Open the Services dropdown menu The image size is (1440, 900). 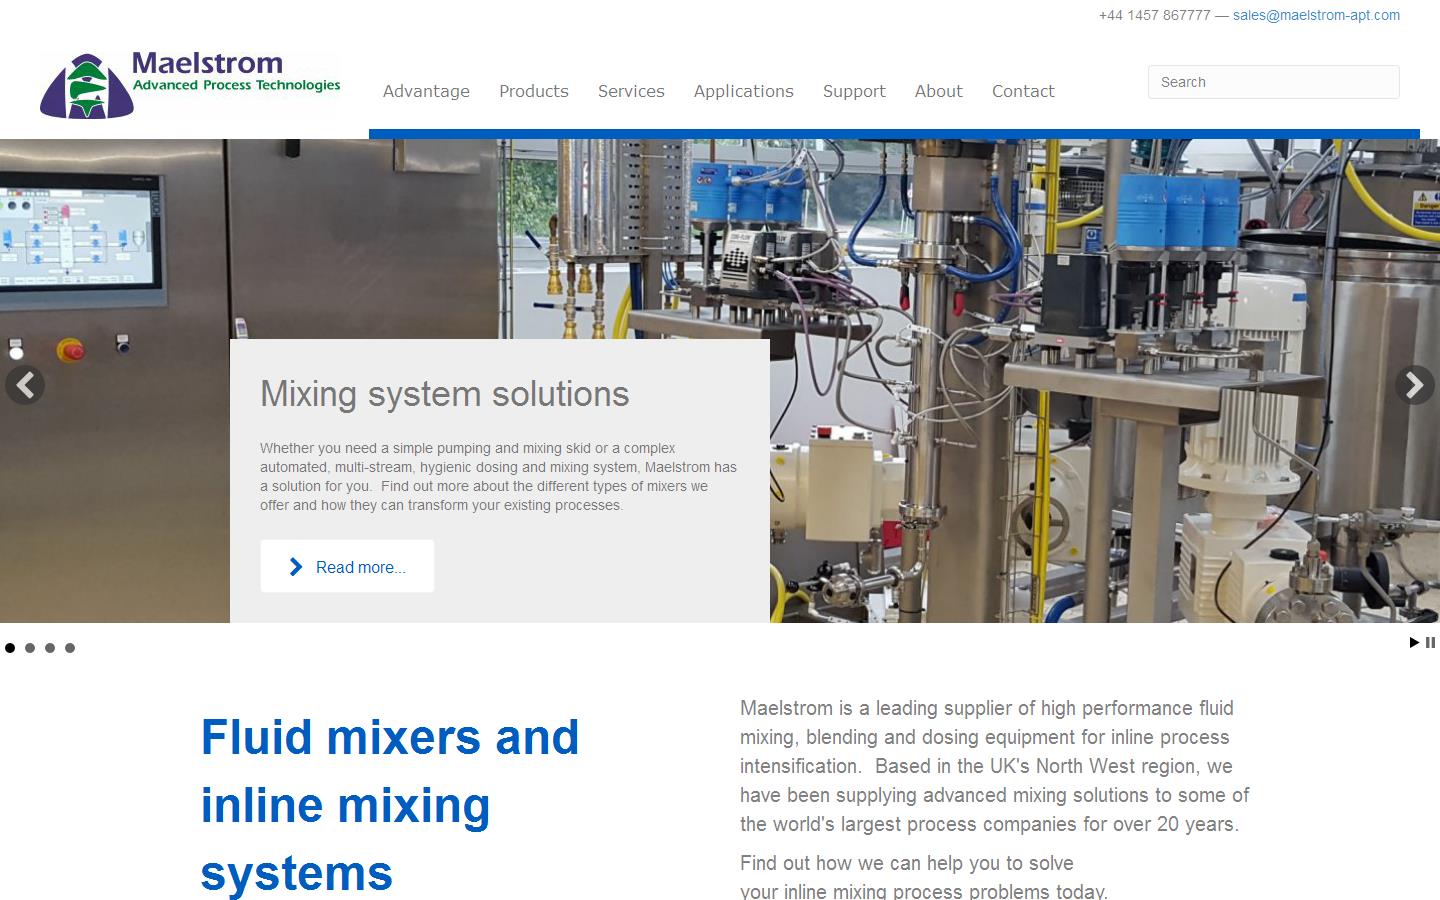pyautogui.click(x=631, y=91)
